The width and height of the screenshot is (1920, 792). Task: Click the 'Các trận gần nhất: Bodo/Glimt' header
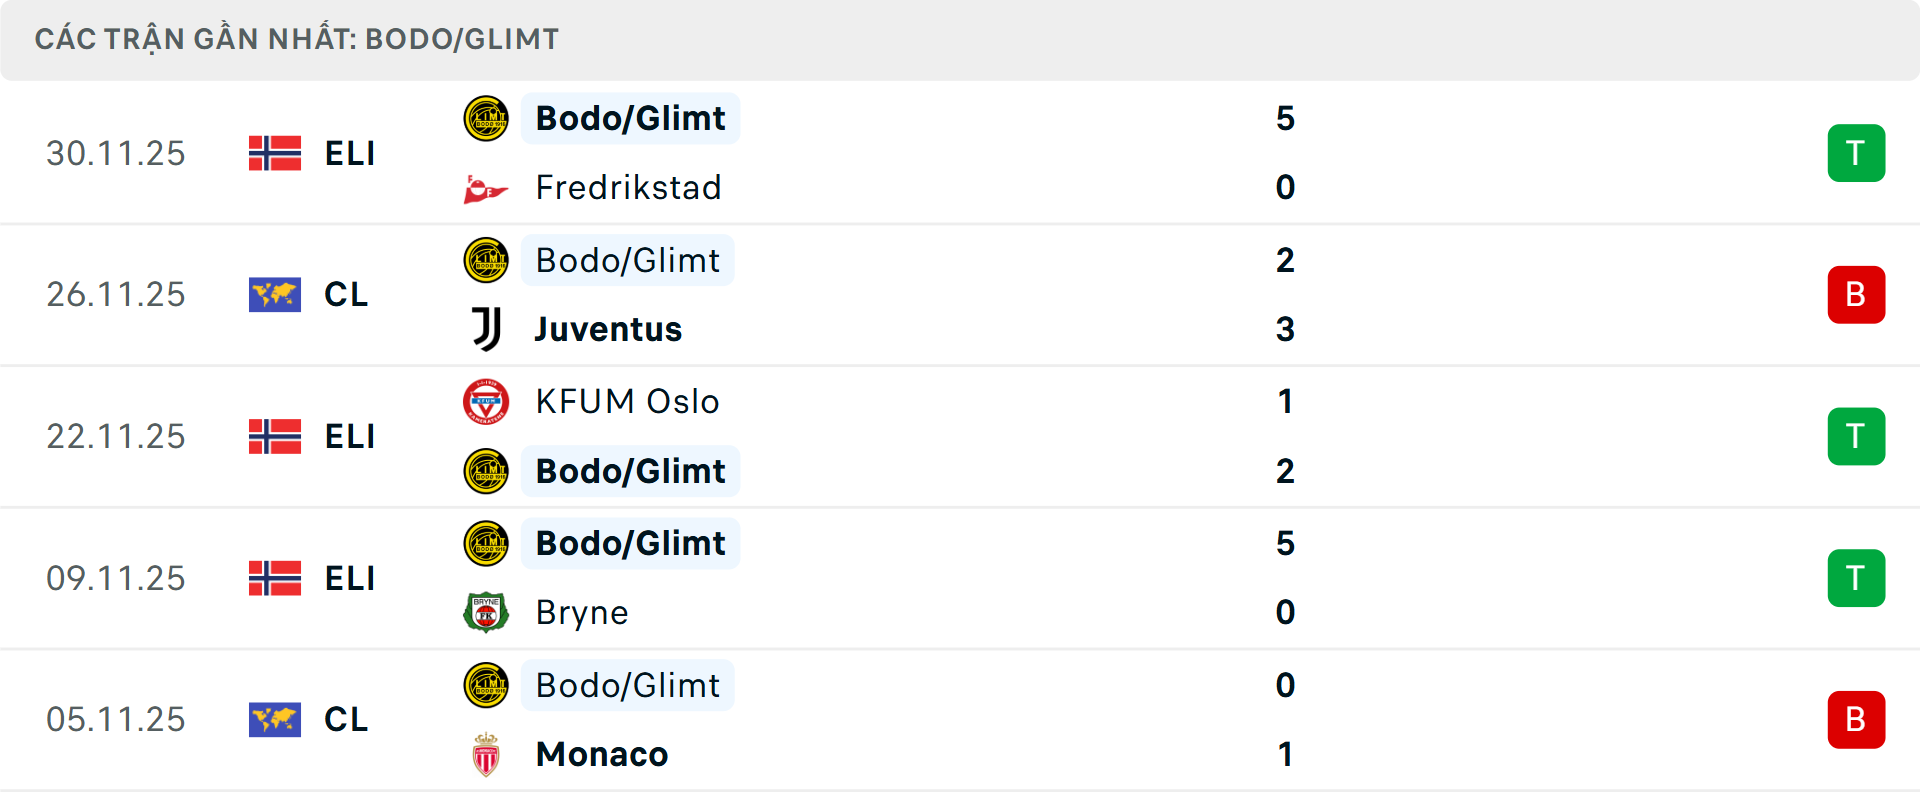(x=297, y=39)
